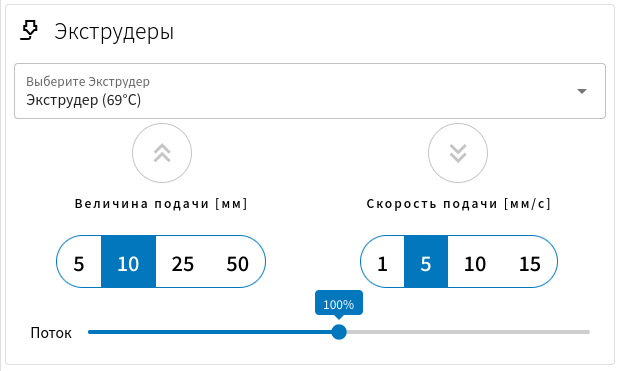
Task: Set feed rate to 1 mm/s
Action: pyautogui.click(x=382, y=262)
